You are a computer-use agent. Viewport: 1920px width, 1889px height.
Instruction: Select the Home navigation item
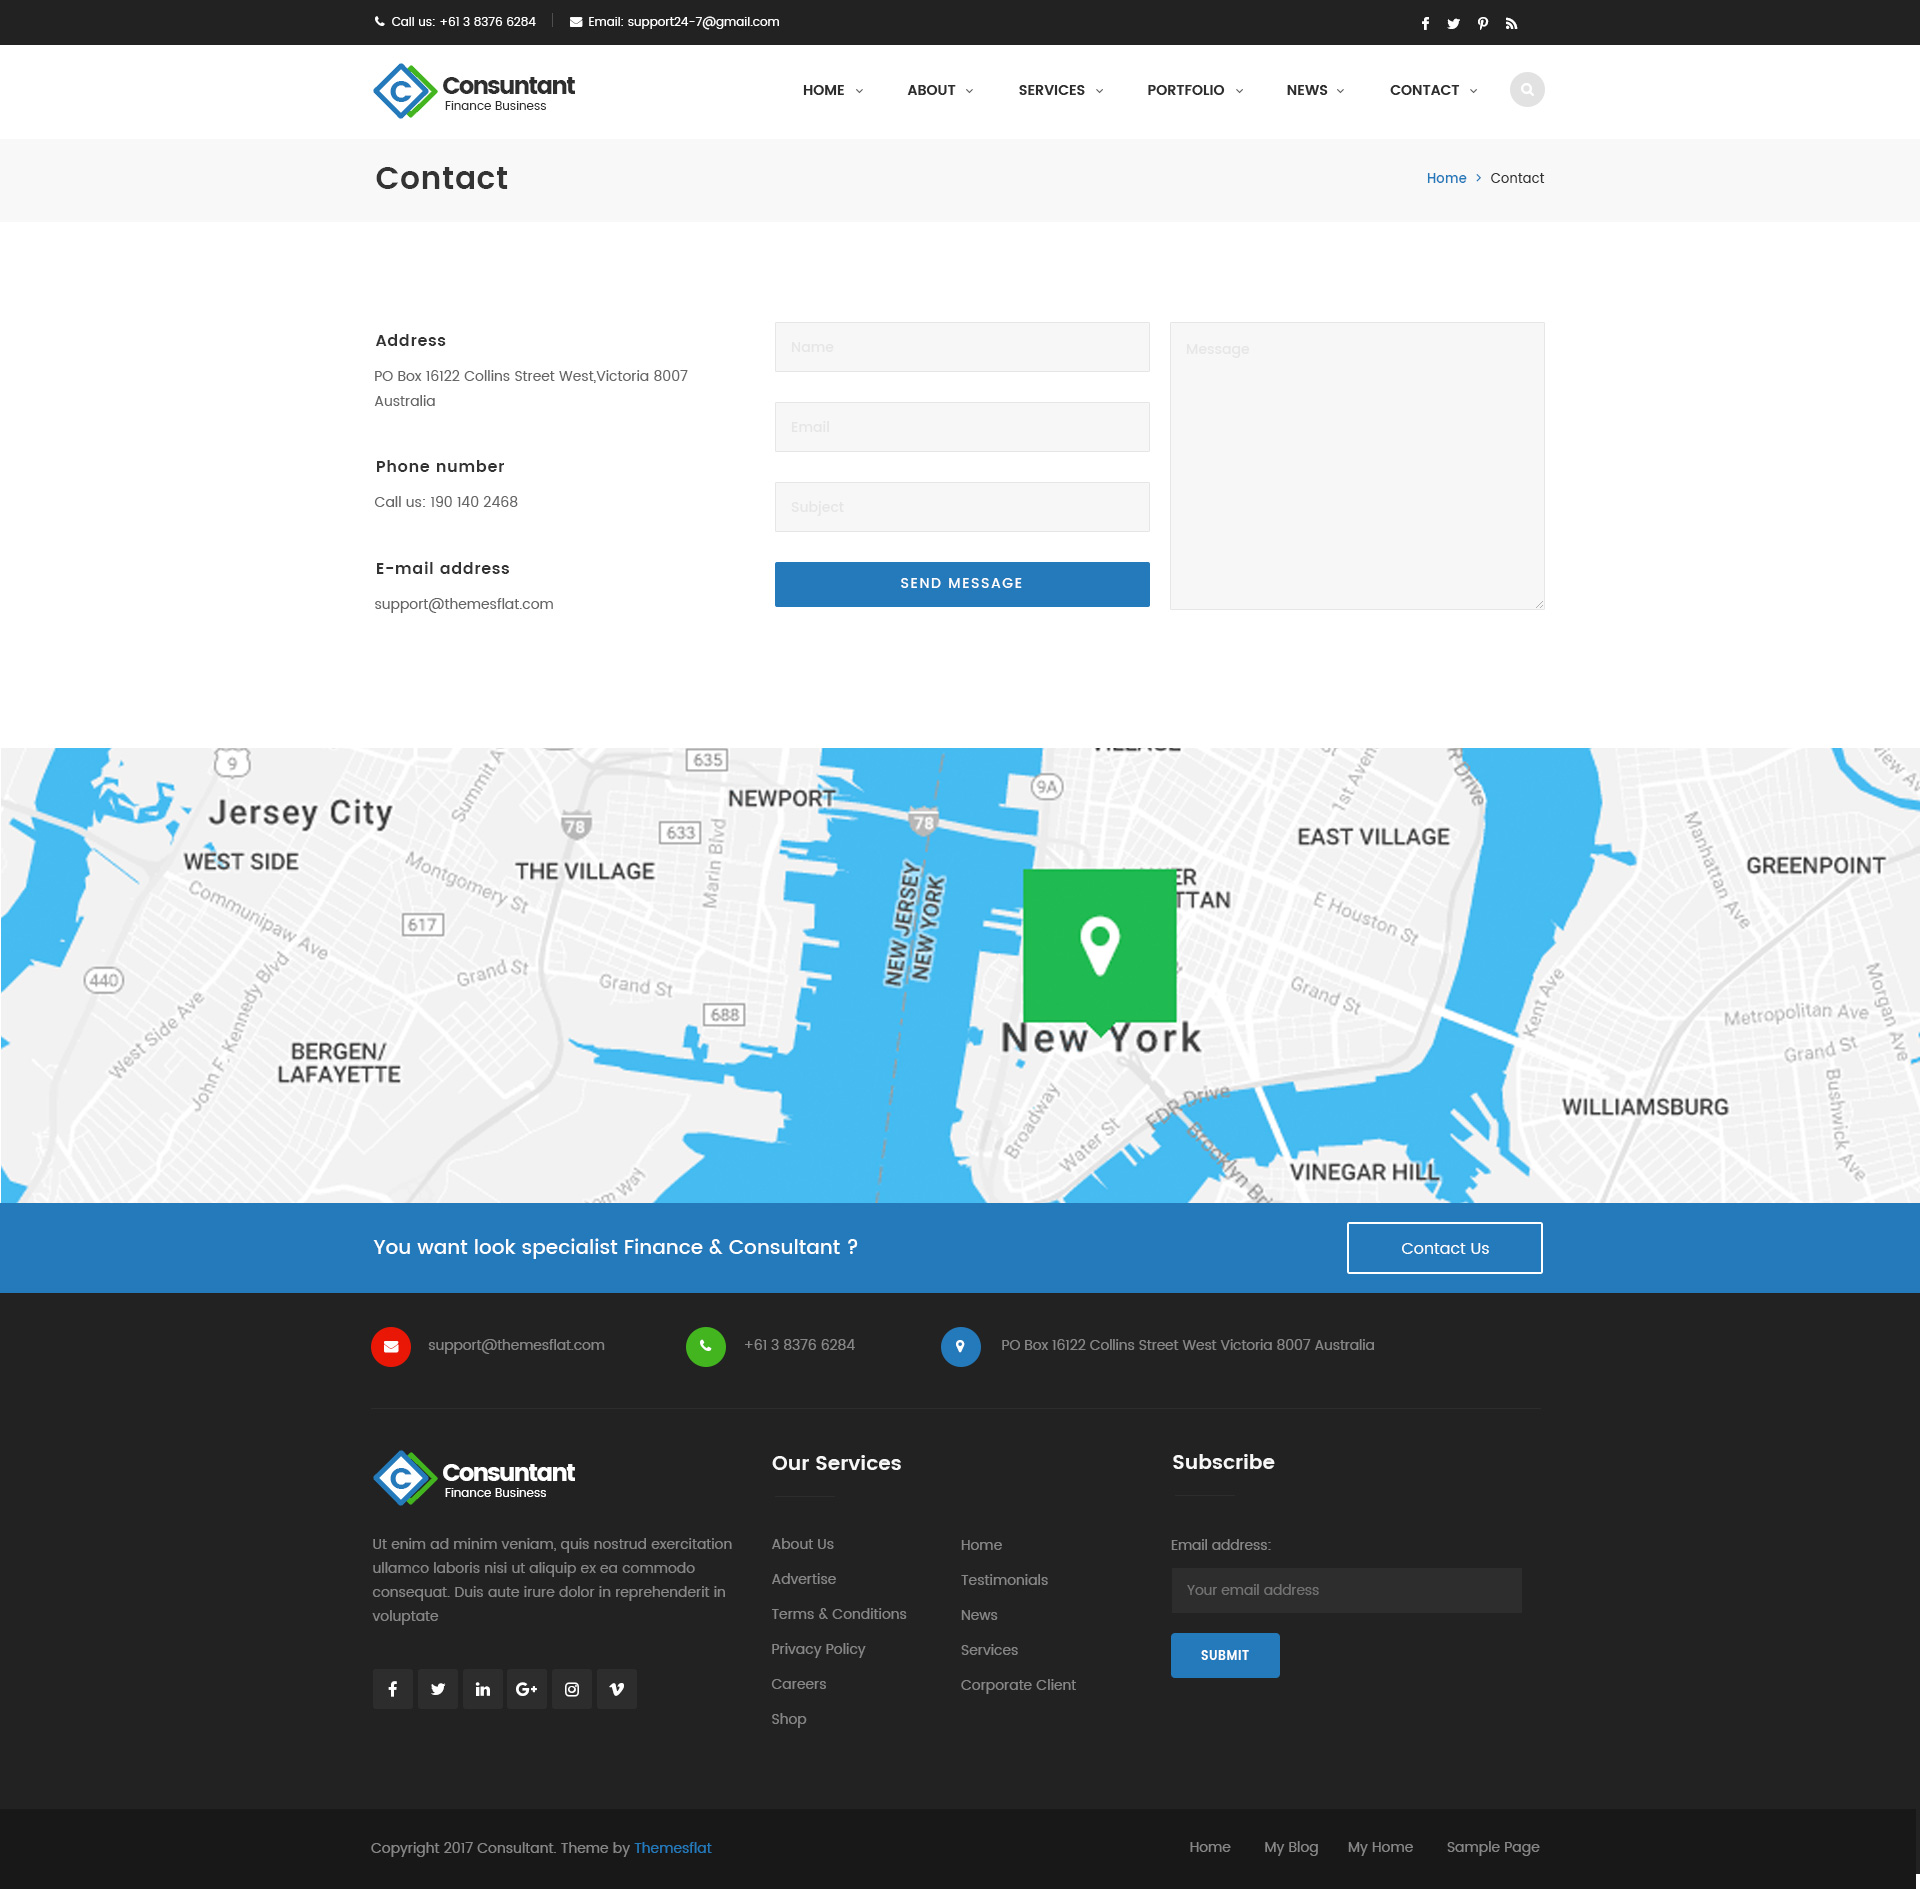832,90
